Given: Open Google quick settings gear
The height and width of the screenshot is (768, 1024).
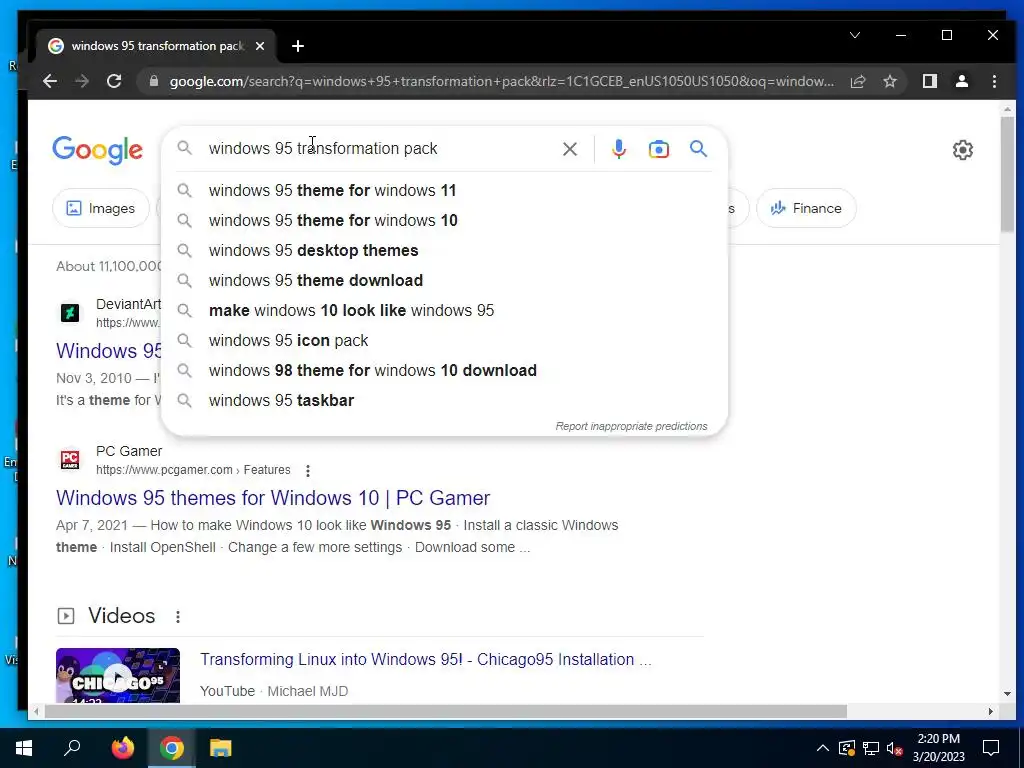Looking at the screenshot, I should 963,150.
